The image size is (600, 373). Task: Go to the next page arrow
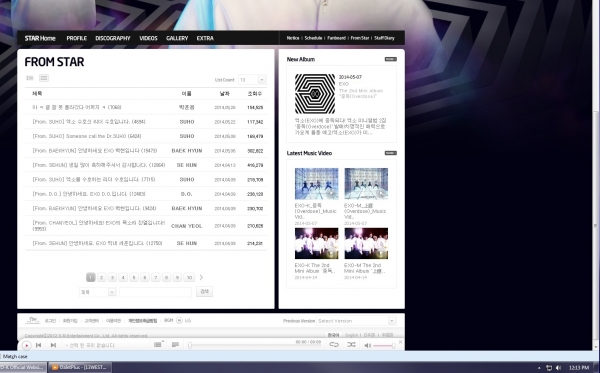click(x=201, y=277)
